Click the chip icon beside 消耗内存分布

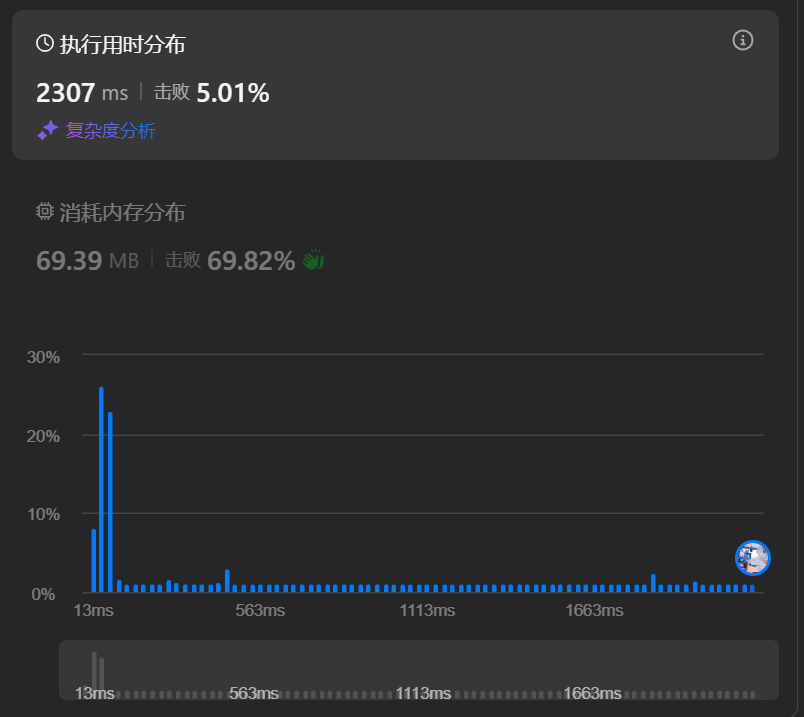[x=45, y=211]
